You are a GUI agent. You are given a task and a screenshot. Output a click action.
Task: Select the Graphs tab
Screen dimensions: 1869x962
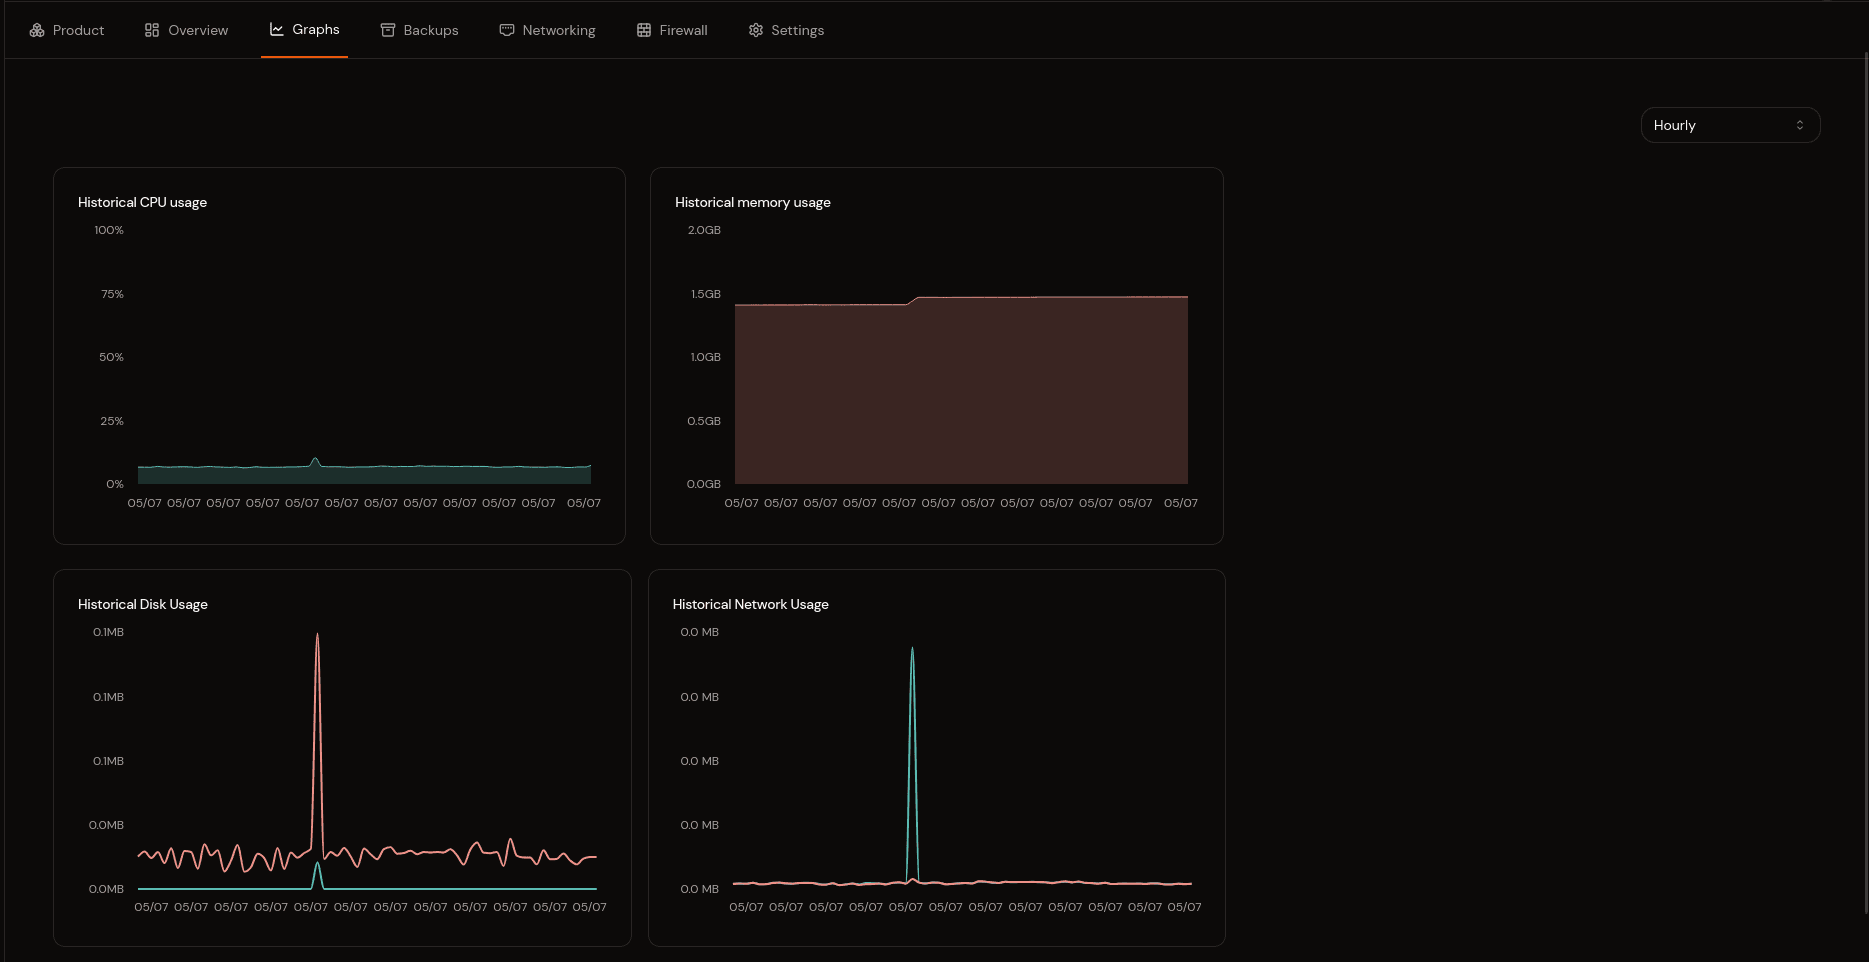tap(304, 30)
